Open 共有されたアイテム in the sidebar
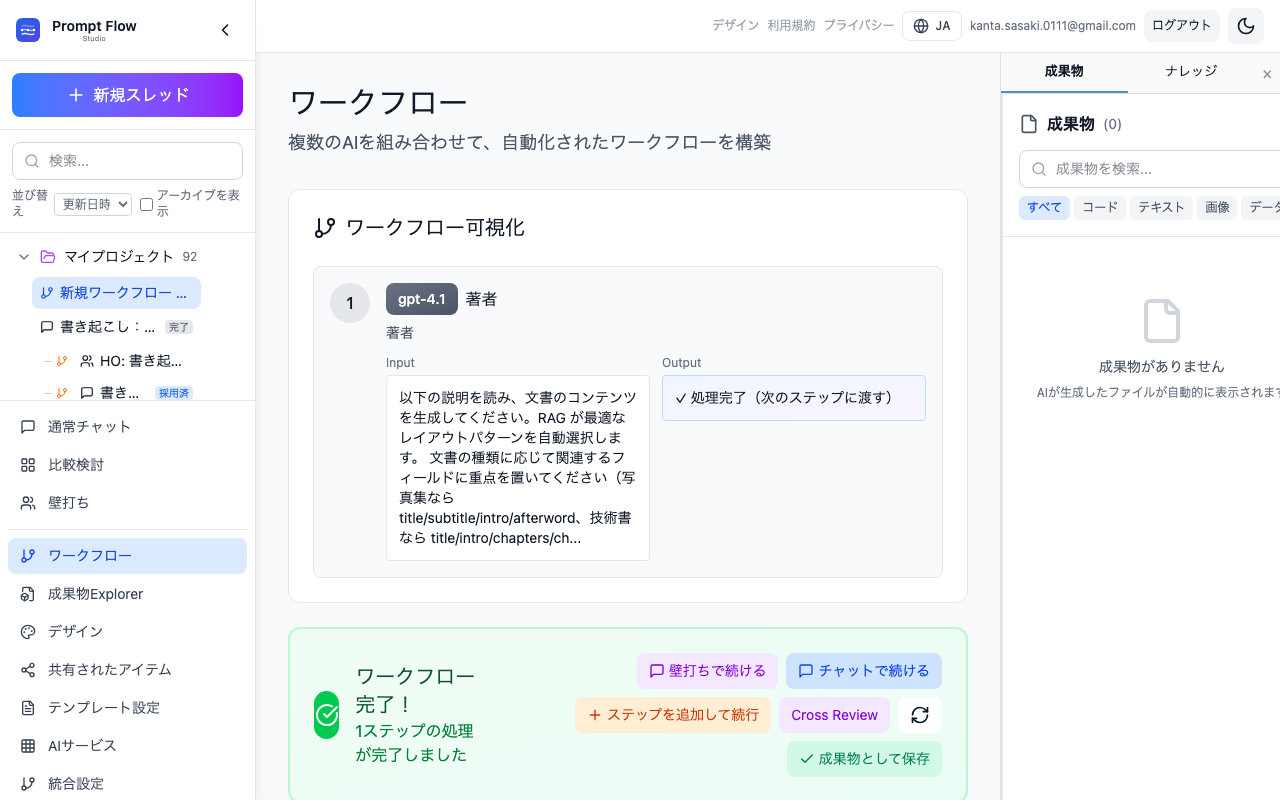Screen dimensions: 1280x800 pyautogui.click(x=127, y=670)
